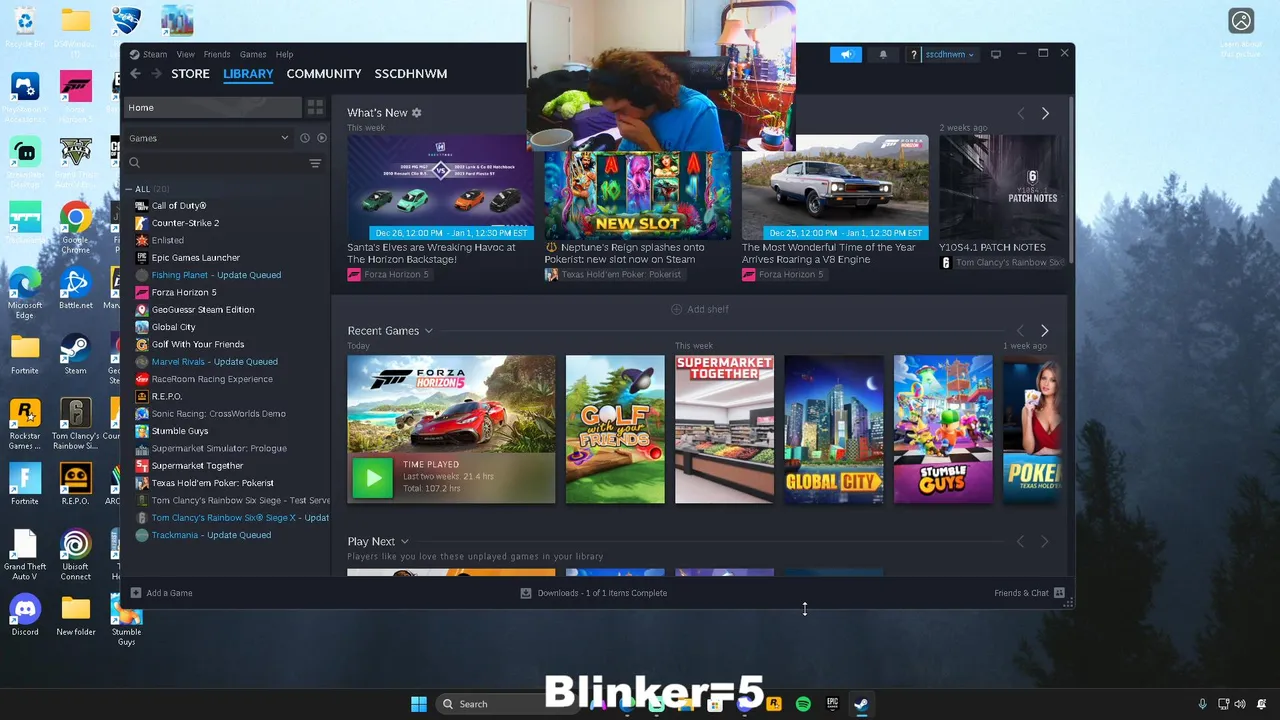Viewport: 1280px width, 720px height.
Task: Open the announcements megaphone button
Action: [846, 54]
